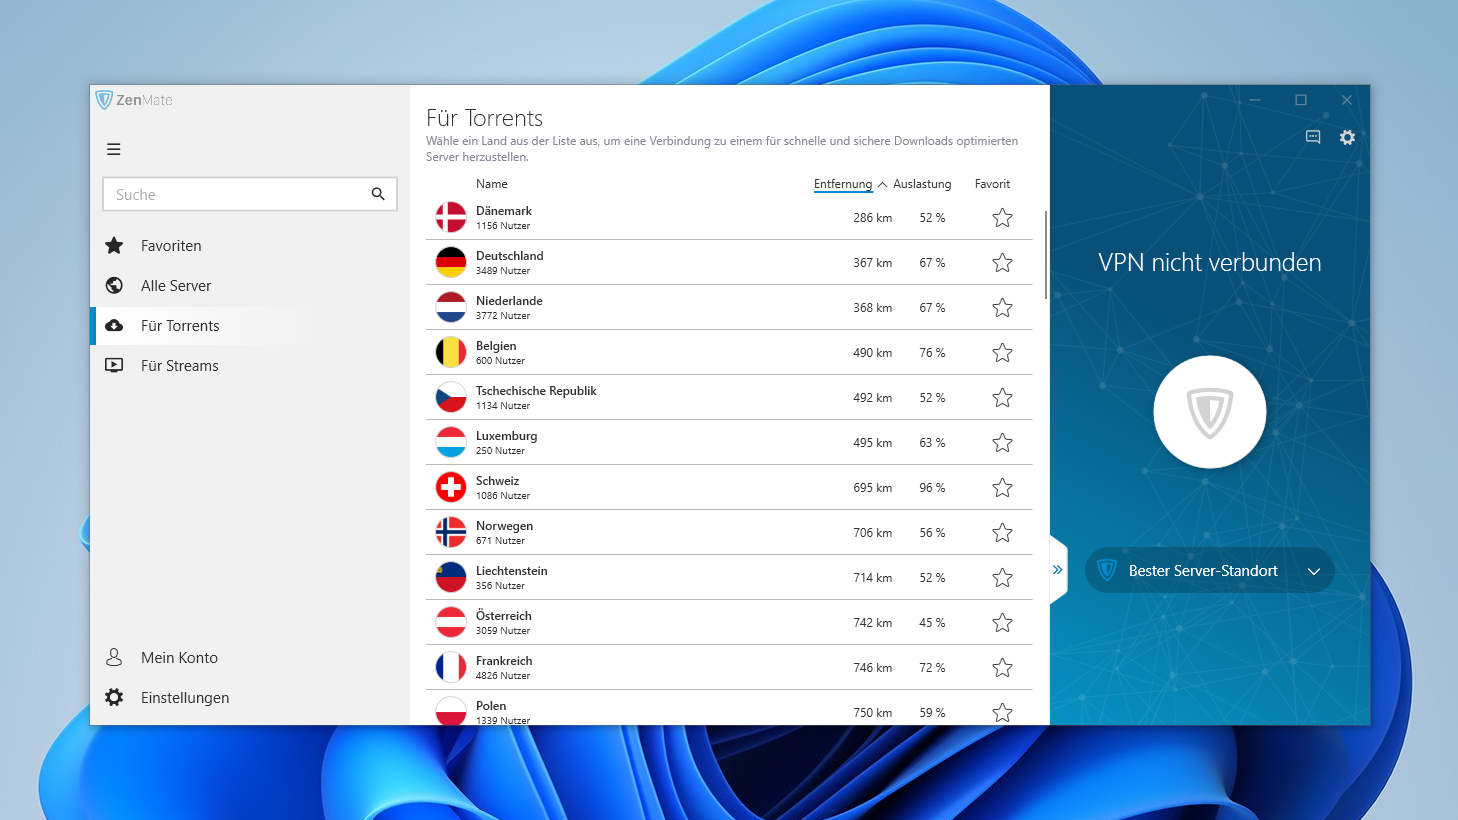Mark Dänemark as favorite
This screenshot has width=1458, height=820.
1002,217
